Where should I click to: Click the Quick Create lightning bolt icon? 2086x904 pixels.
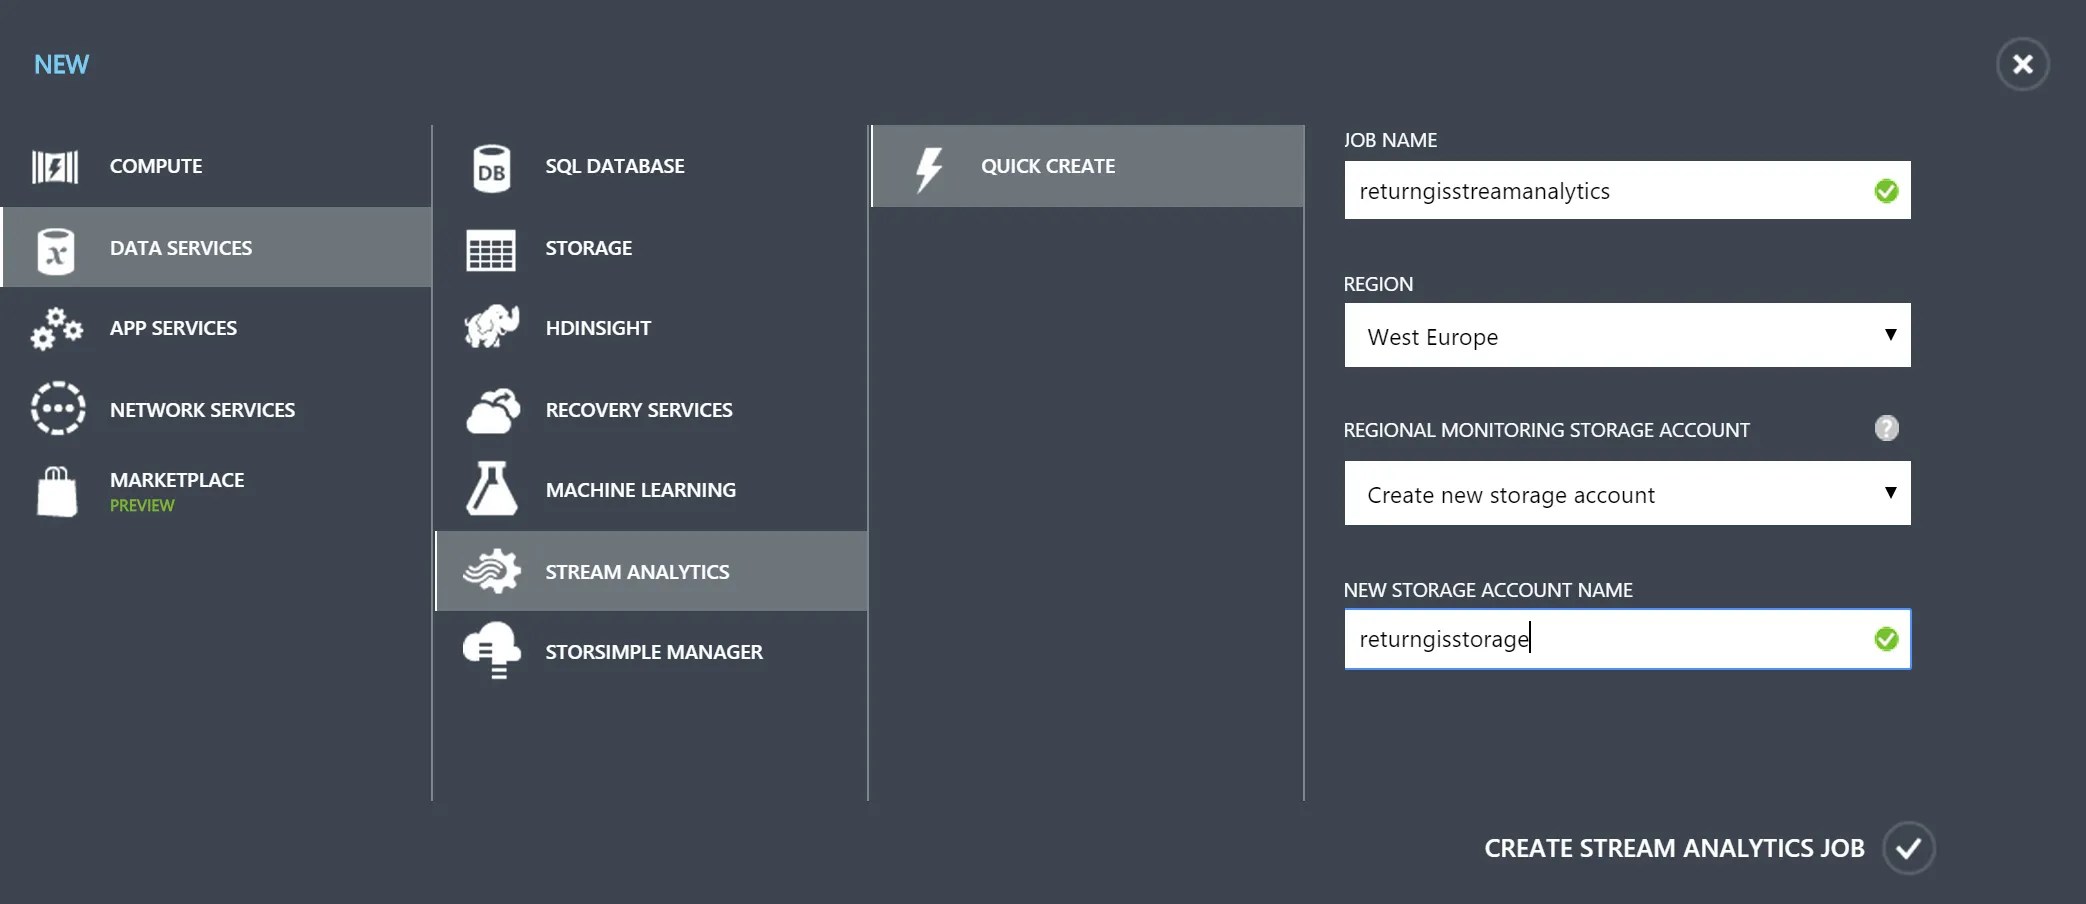pyautogui.click(x=929, y=168)
